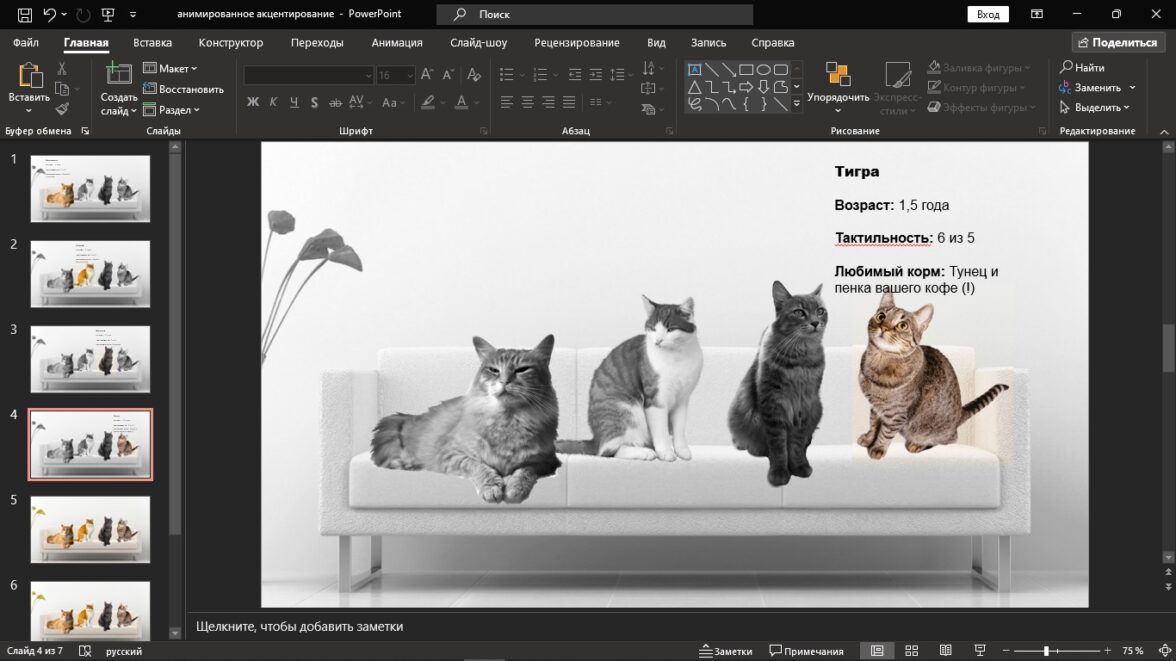Click the Clear Formatting icon
Image resolution: width=1176 pixels, height=661 pixels.
pyautogui.click(x=474, y=75)
